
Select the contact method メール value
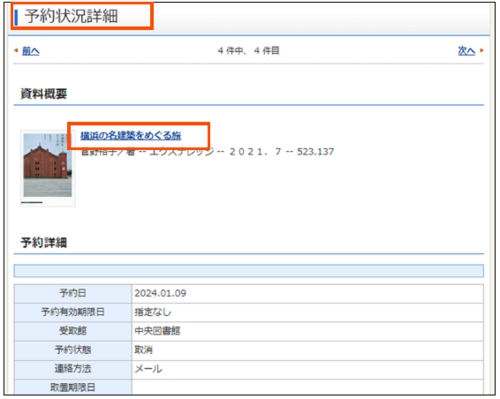coord(148,369)
